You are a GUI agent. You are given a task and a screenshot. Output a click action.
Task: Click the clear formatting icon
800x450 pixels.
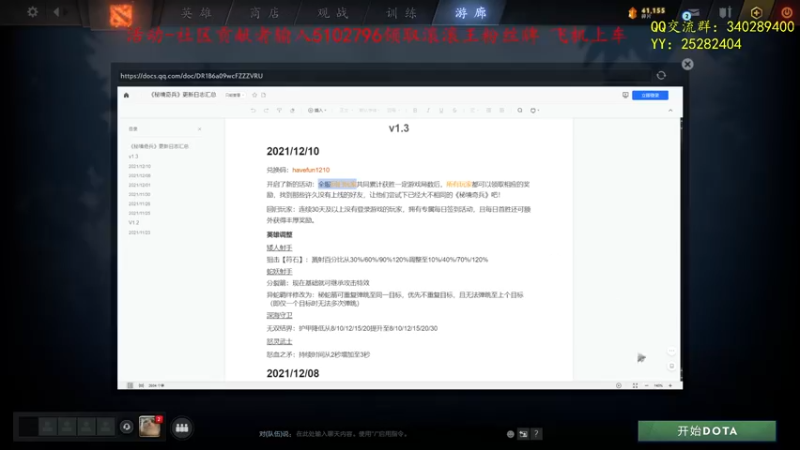click(292, 110)
